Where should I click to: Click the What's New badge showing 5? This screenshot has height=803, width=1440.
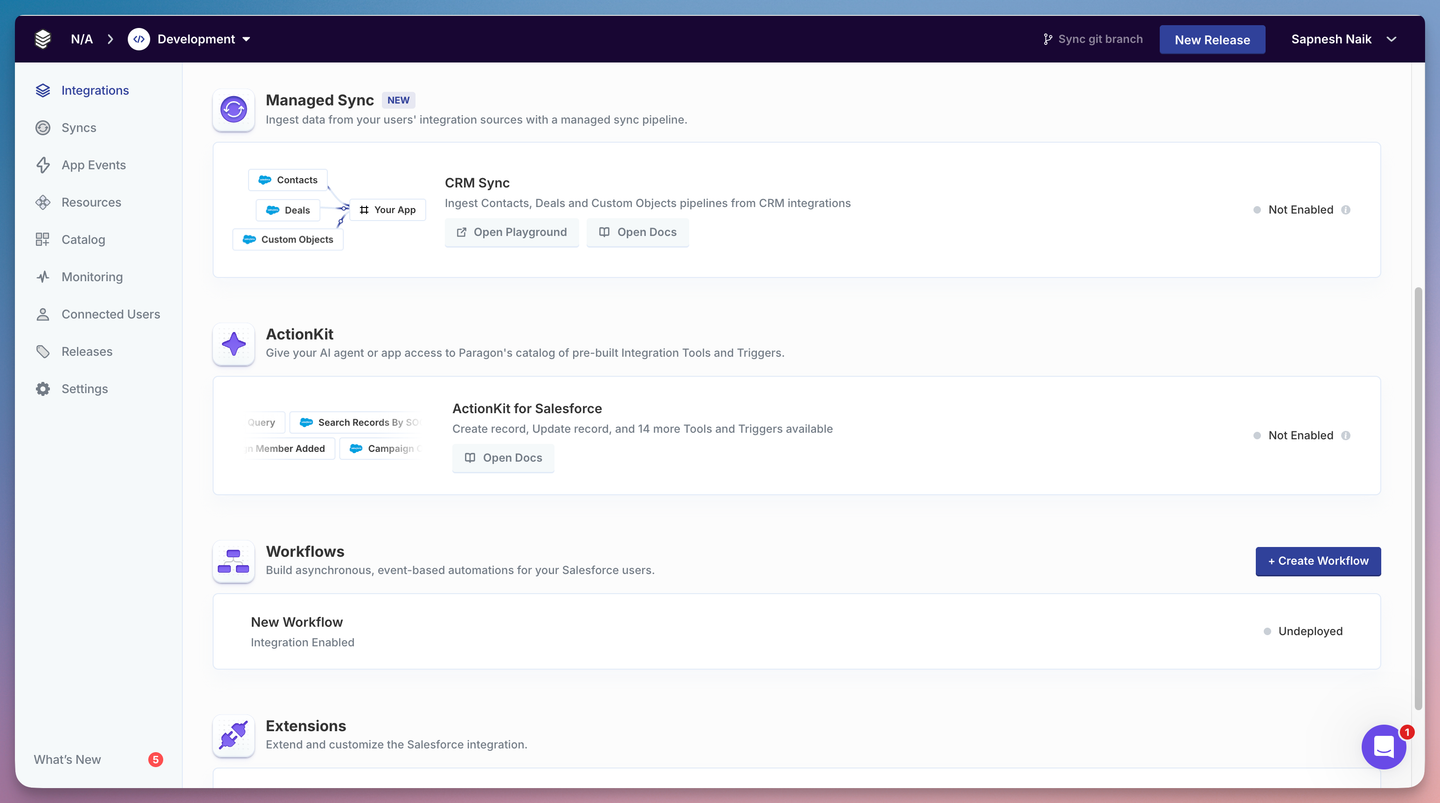tap(156, 760)
